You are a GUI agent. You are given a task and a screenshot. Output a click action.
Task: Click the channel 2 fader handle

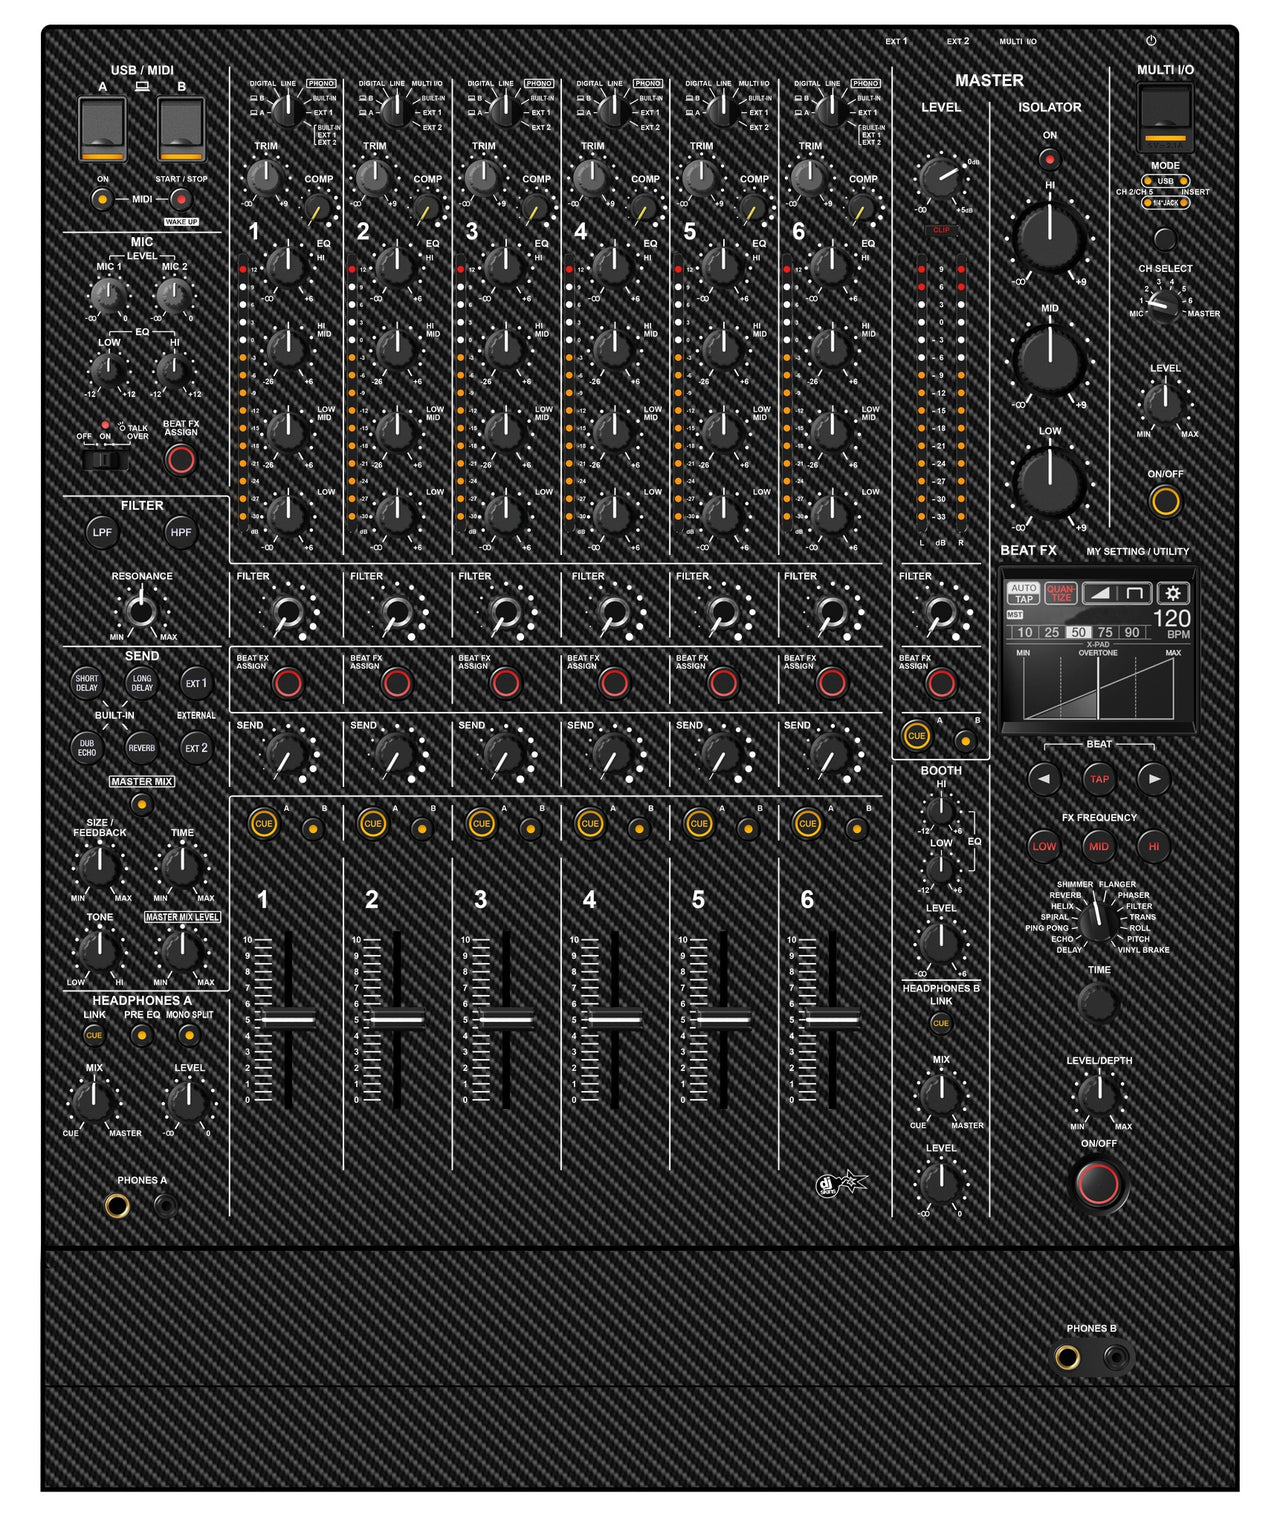point(397,1019)
